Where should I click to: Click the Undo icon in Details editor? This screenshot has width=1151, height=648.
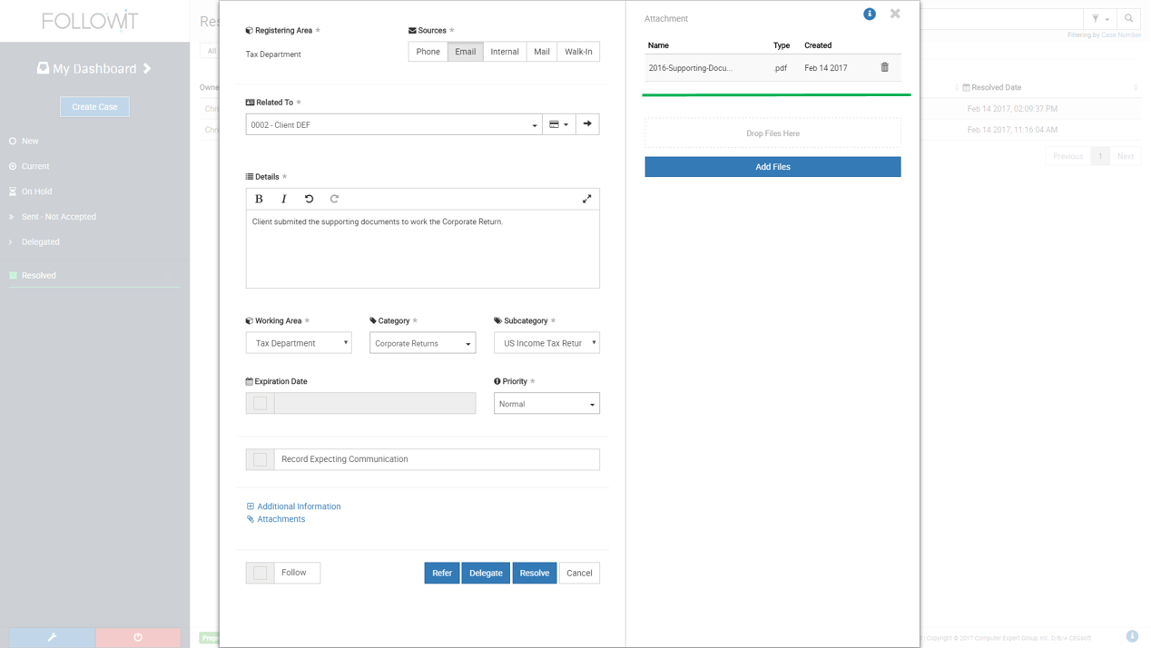(x=309, y=199)
